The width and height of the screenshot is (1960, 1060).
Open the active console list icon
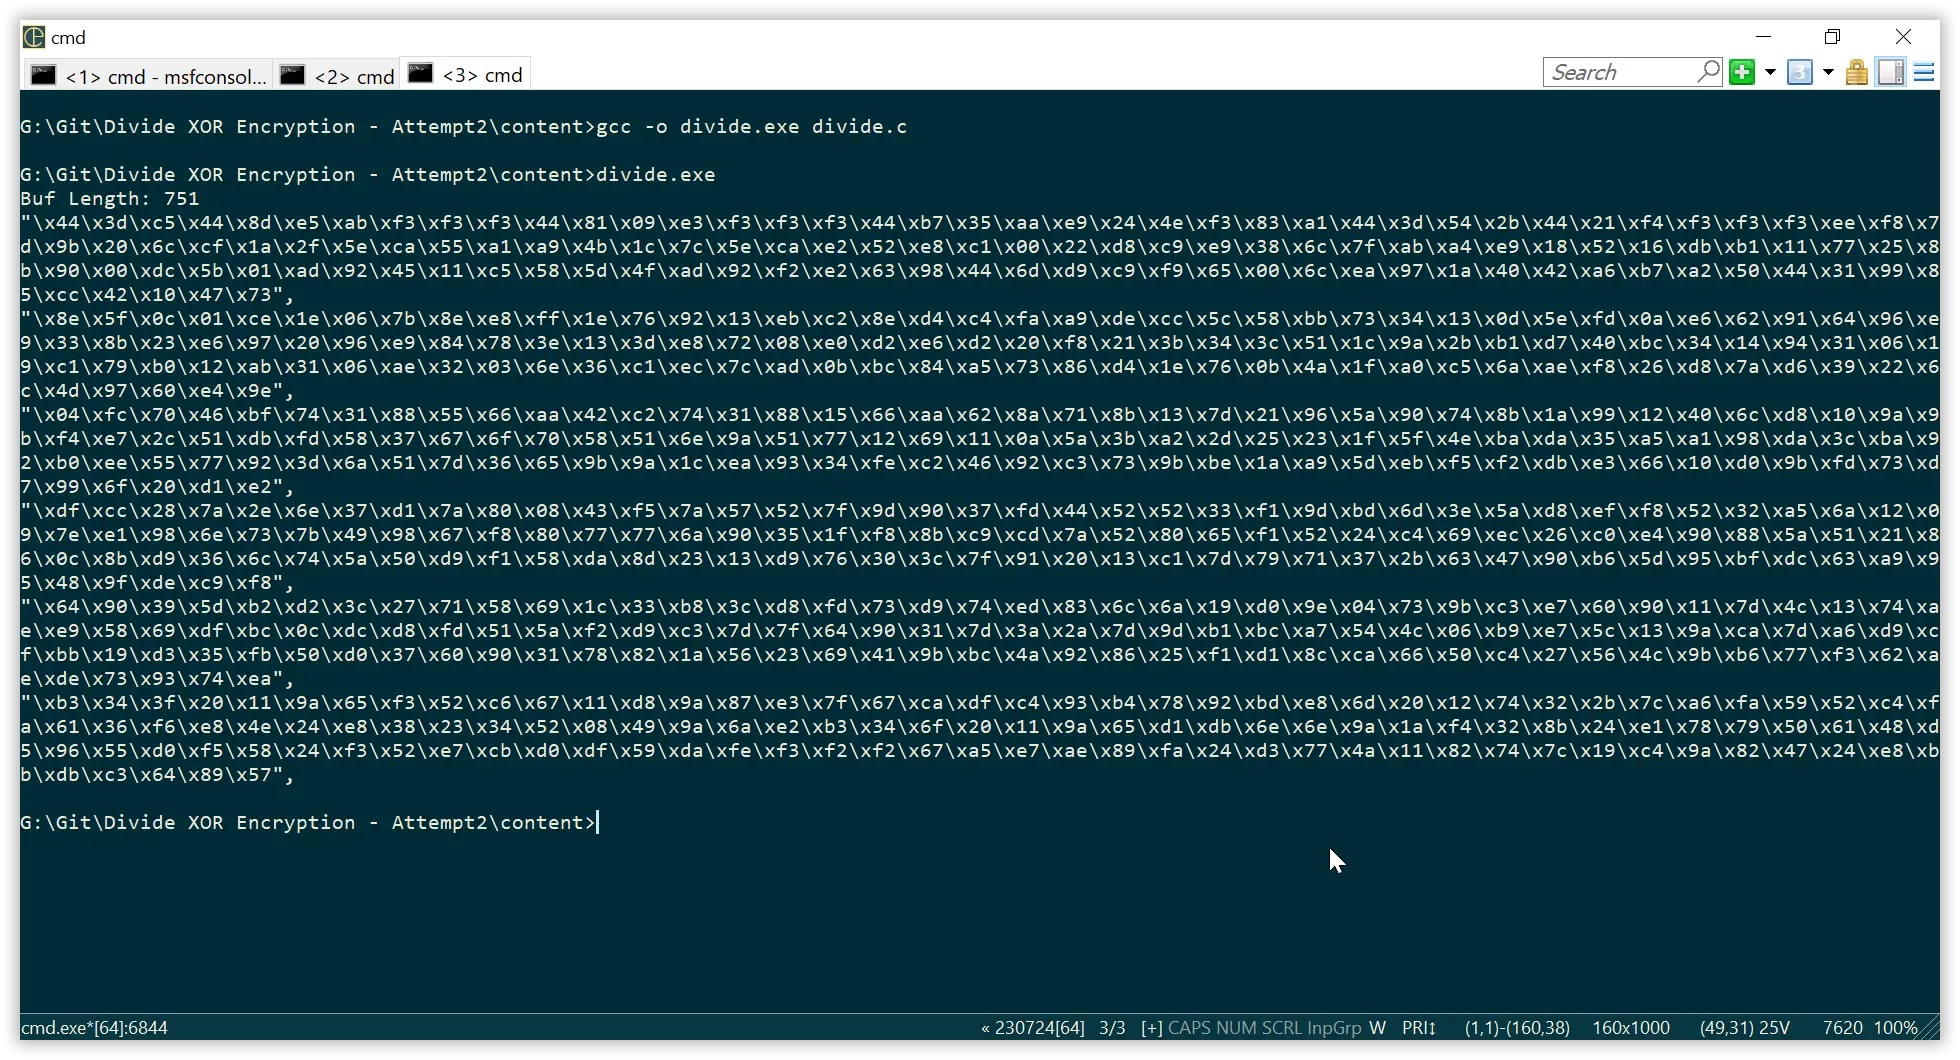(x=1800, y=72)
